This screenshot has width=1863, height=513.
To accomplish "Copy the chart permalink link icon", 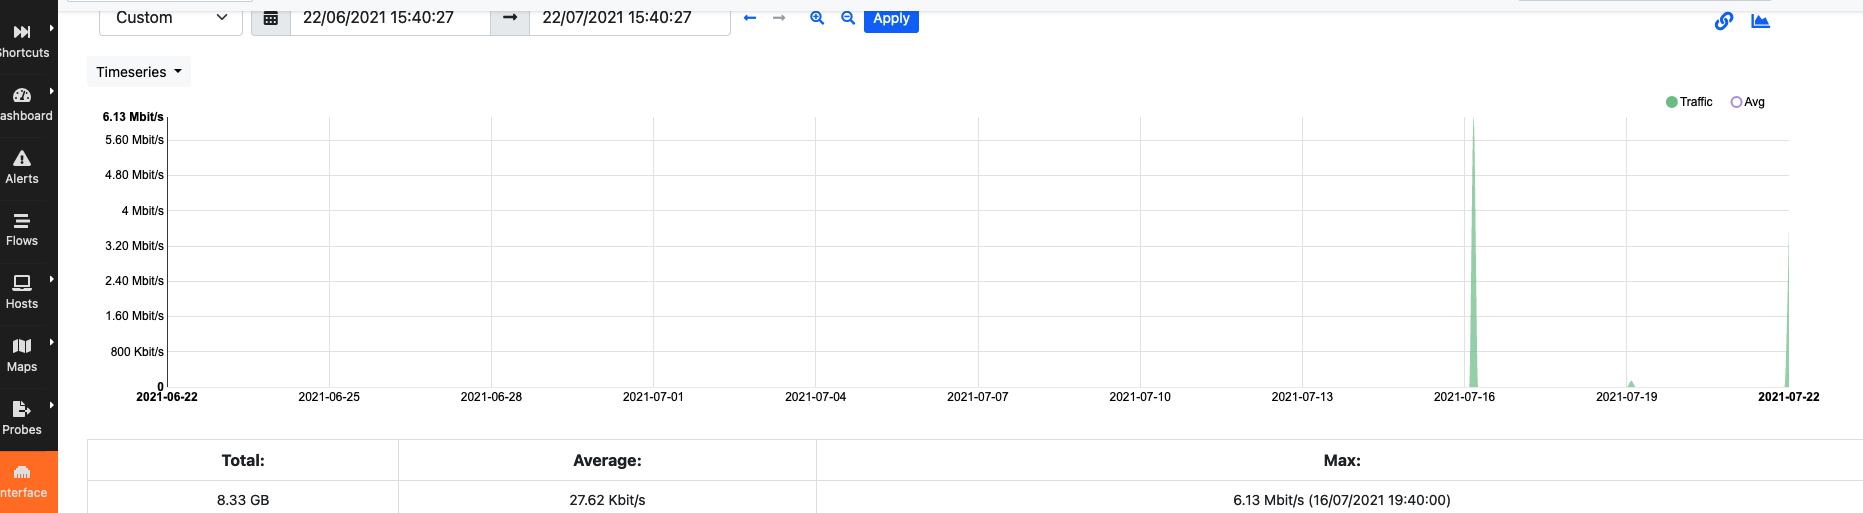I will 1724,20.
